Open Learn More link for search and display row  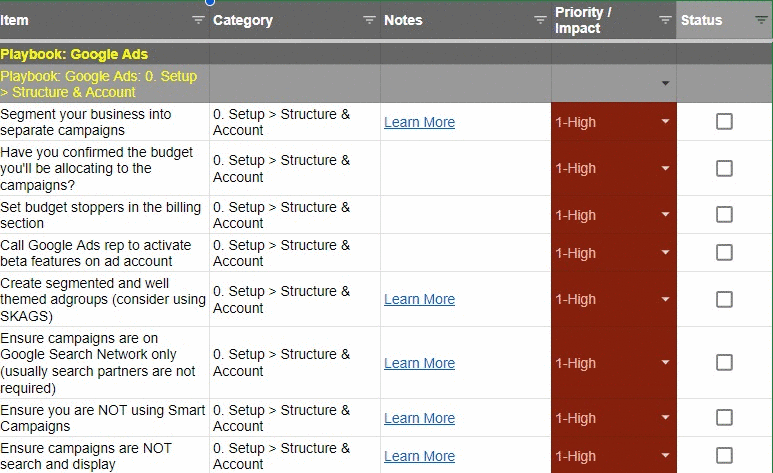tap(420, 456)
